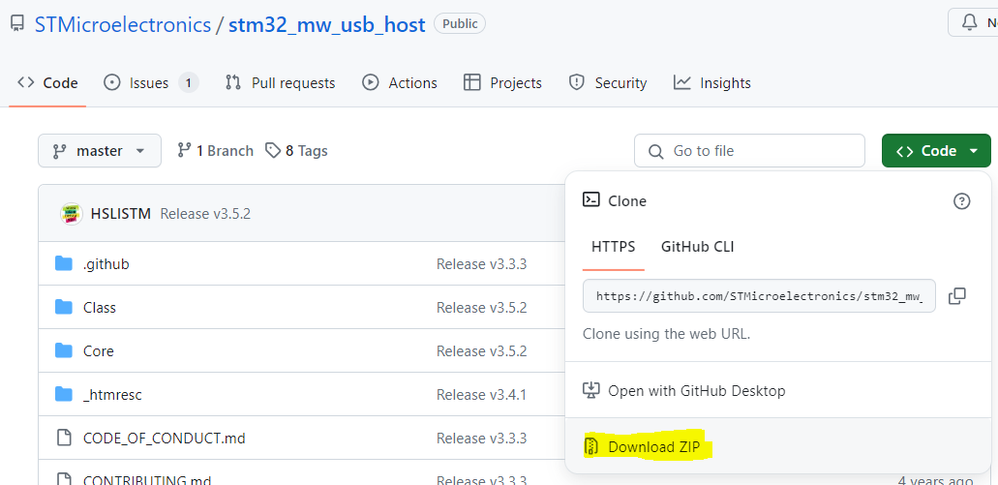Click the search magnifier icon
The image size is (998, 485).
[x=656, y=151]
